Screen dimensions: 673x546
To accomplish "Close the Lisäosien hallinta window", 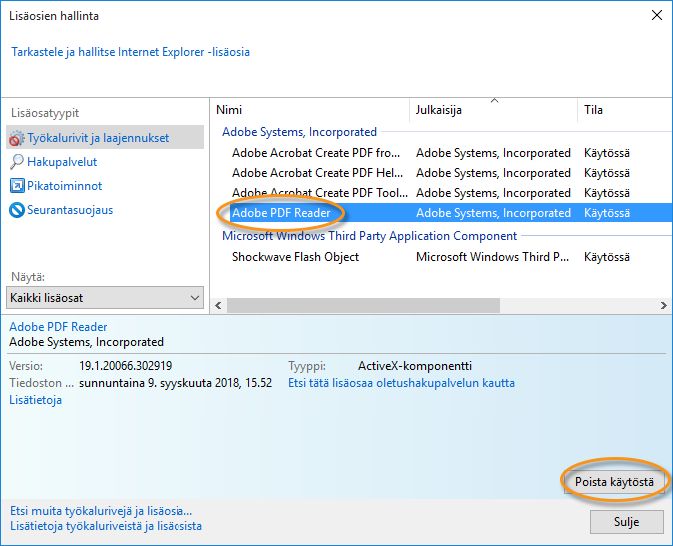I will (655, 16).
